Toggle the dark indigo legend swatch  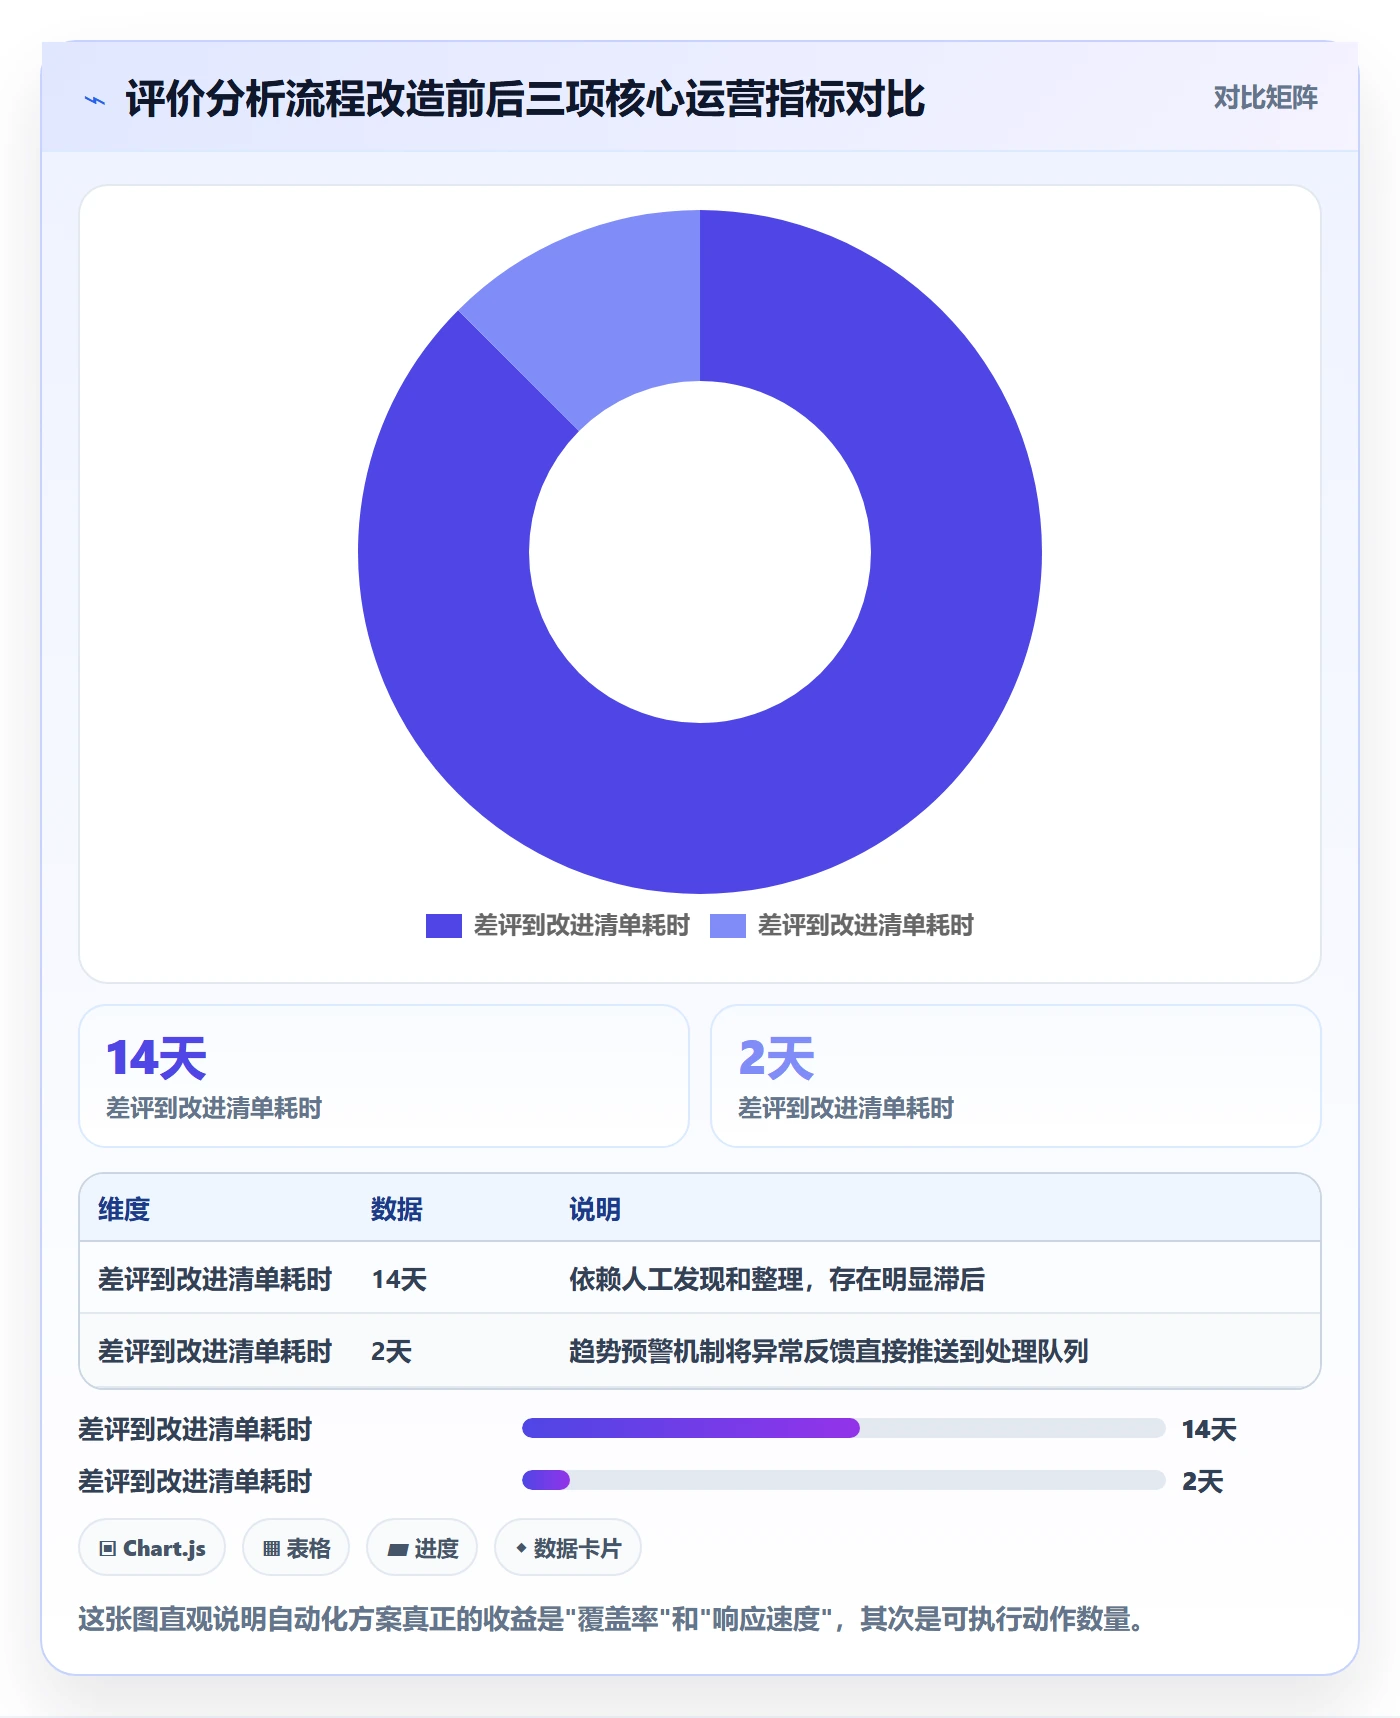click(443, 926)
